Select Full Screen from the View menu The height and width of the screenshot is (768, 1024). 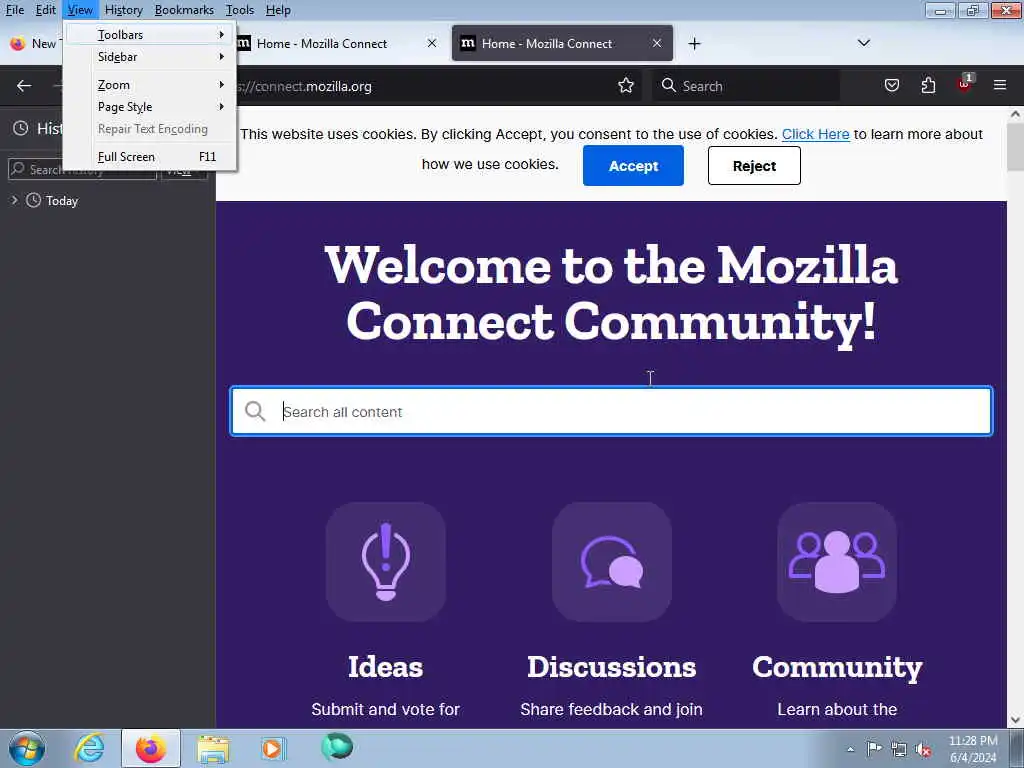151,157
